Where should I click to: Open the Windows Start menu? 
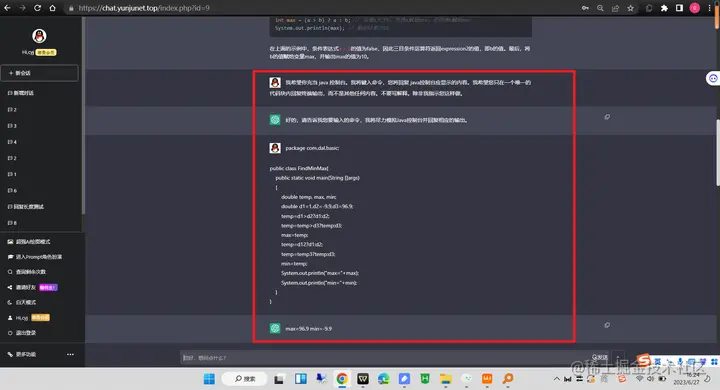[209, 379]
